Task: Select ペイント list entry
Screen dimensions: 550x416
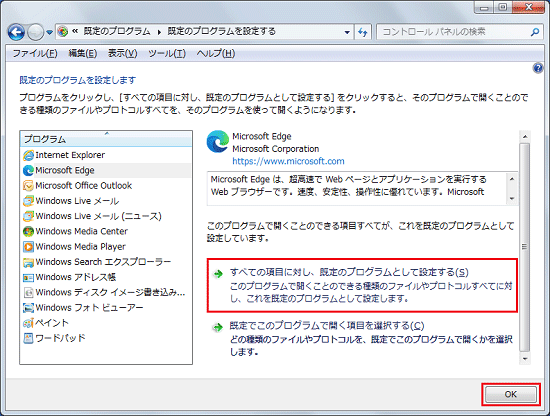Action: point(106,323)
